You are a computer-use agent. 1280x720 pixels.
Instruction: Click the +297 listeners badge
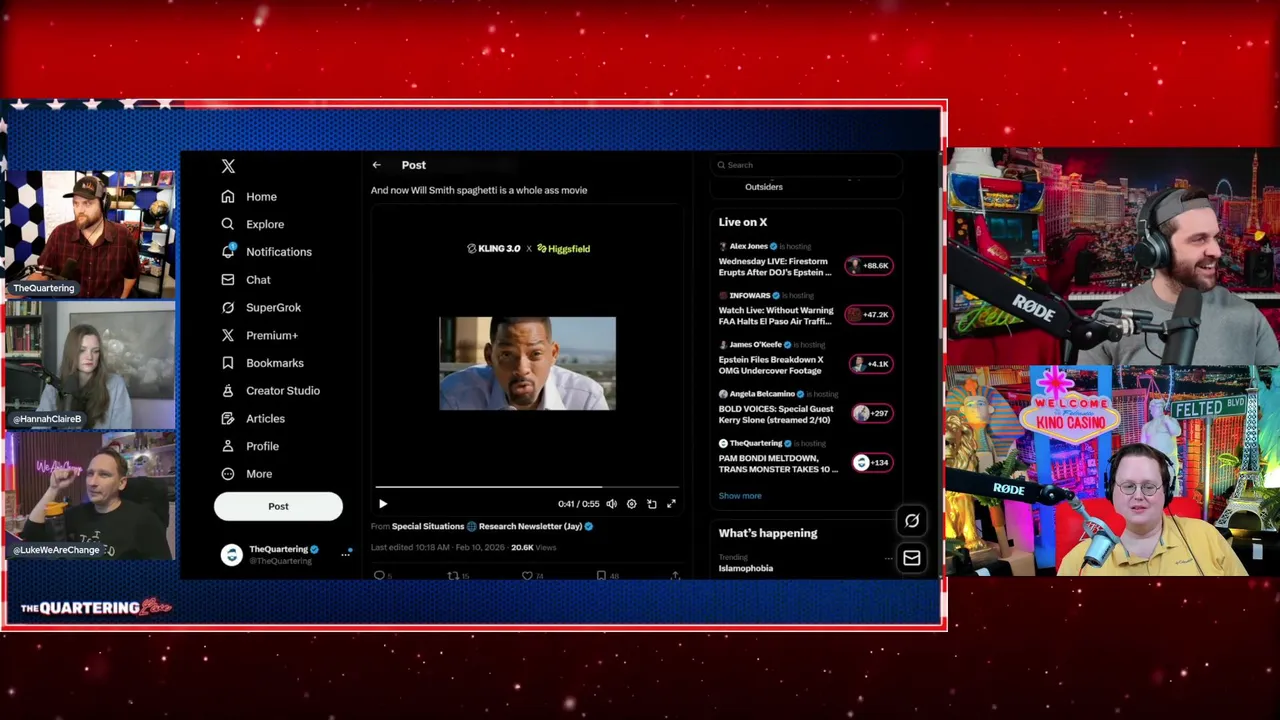[x=872, y=413]
